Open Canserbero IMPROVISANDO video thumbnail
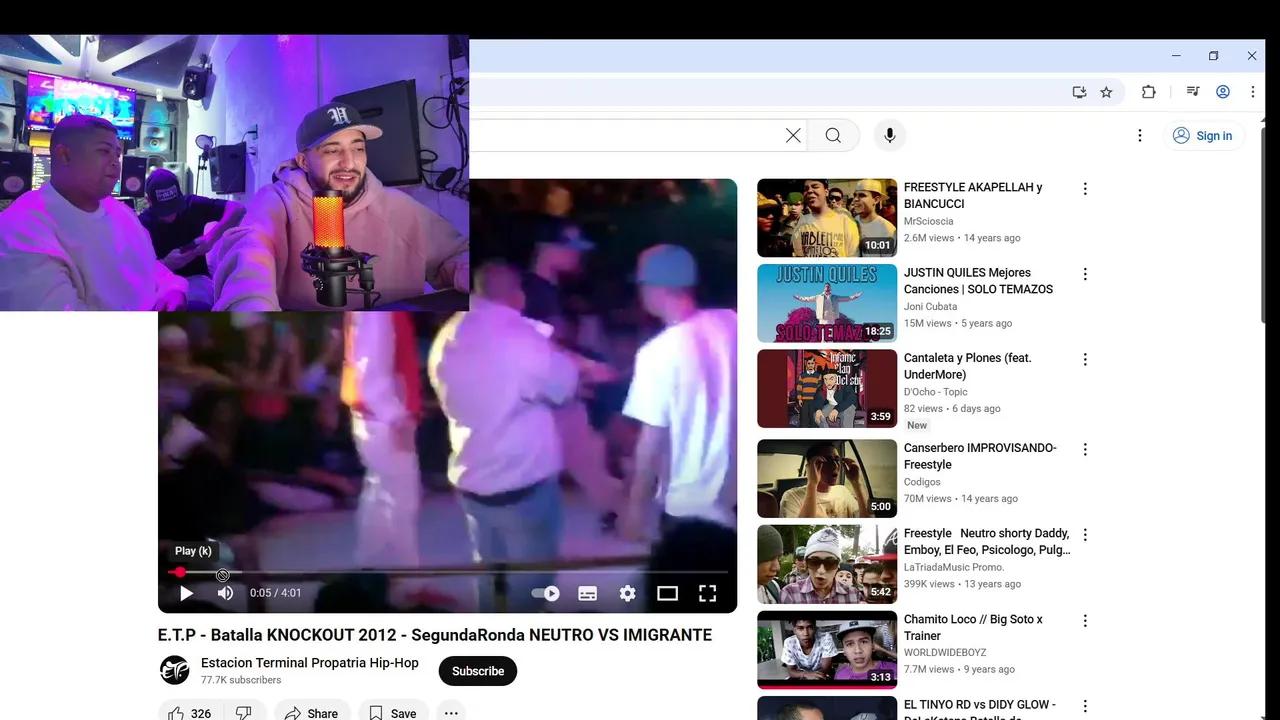Image resolution: width=1280 pixels, height=720 pixels. tap(826, 479)
